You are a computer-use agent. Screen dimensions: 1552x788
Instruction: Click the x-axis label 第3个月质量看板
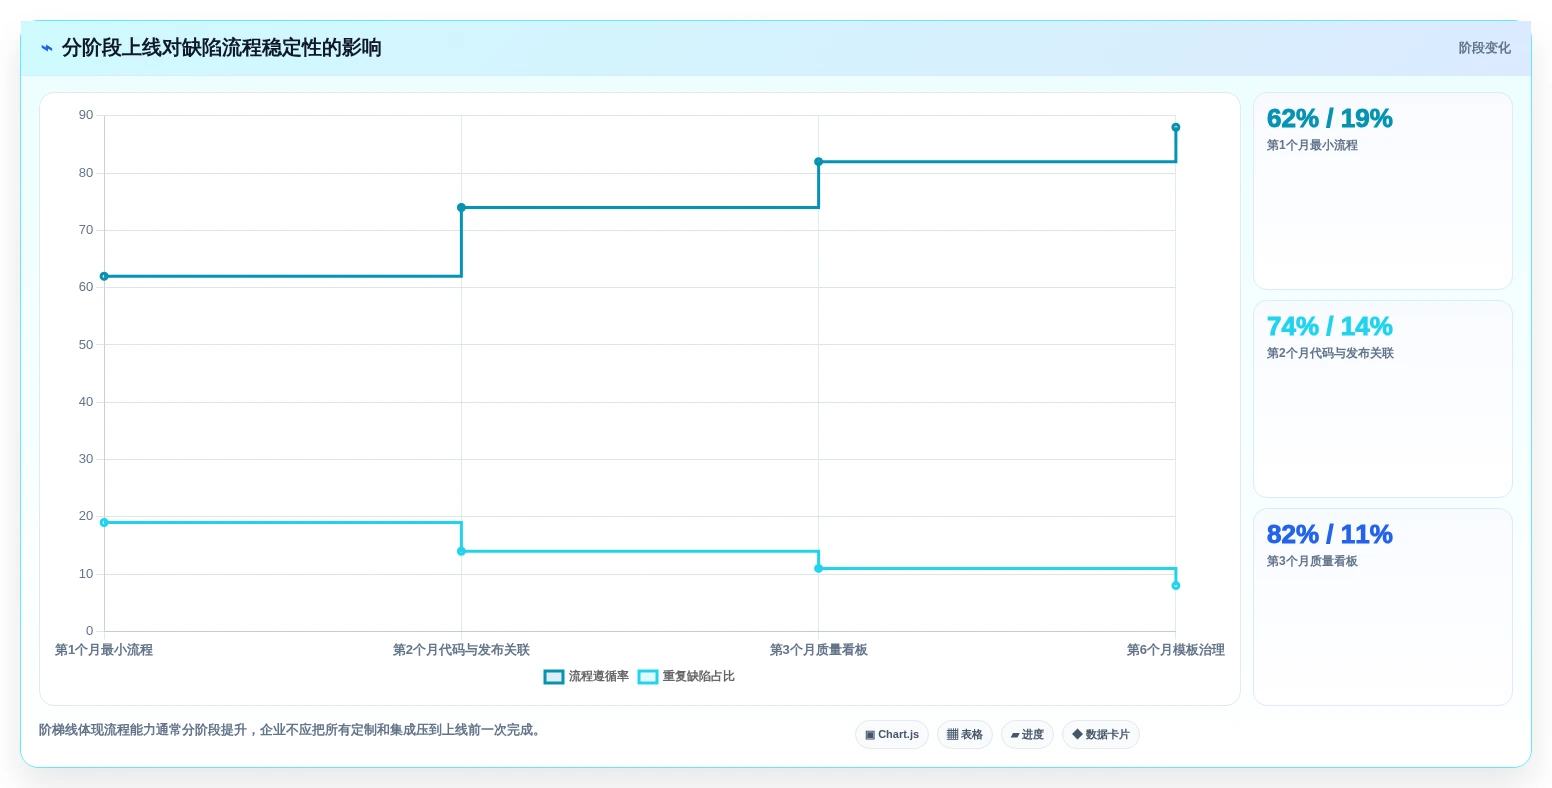pyautogui.click(x=818, y=650)
